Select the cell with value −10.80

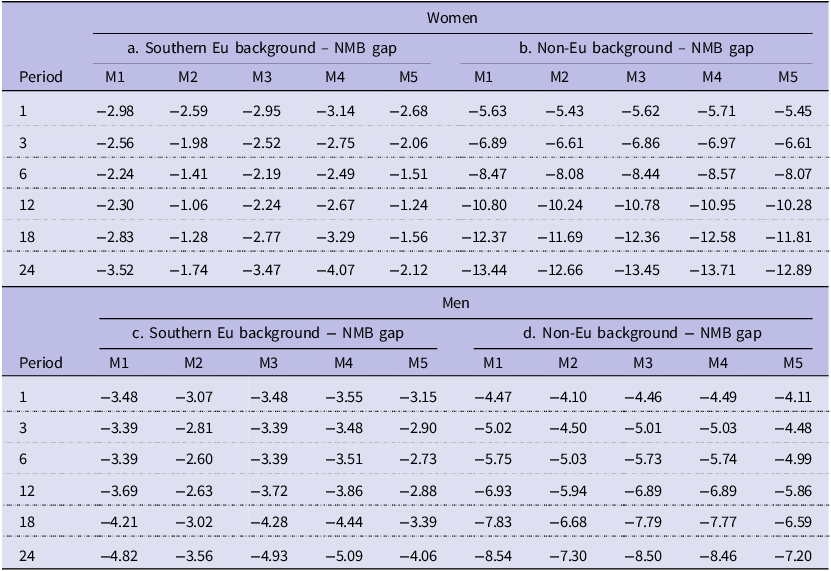[484, 205]
